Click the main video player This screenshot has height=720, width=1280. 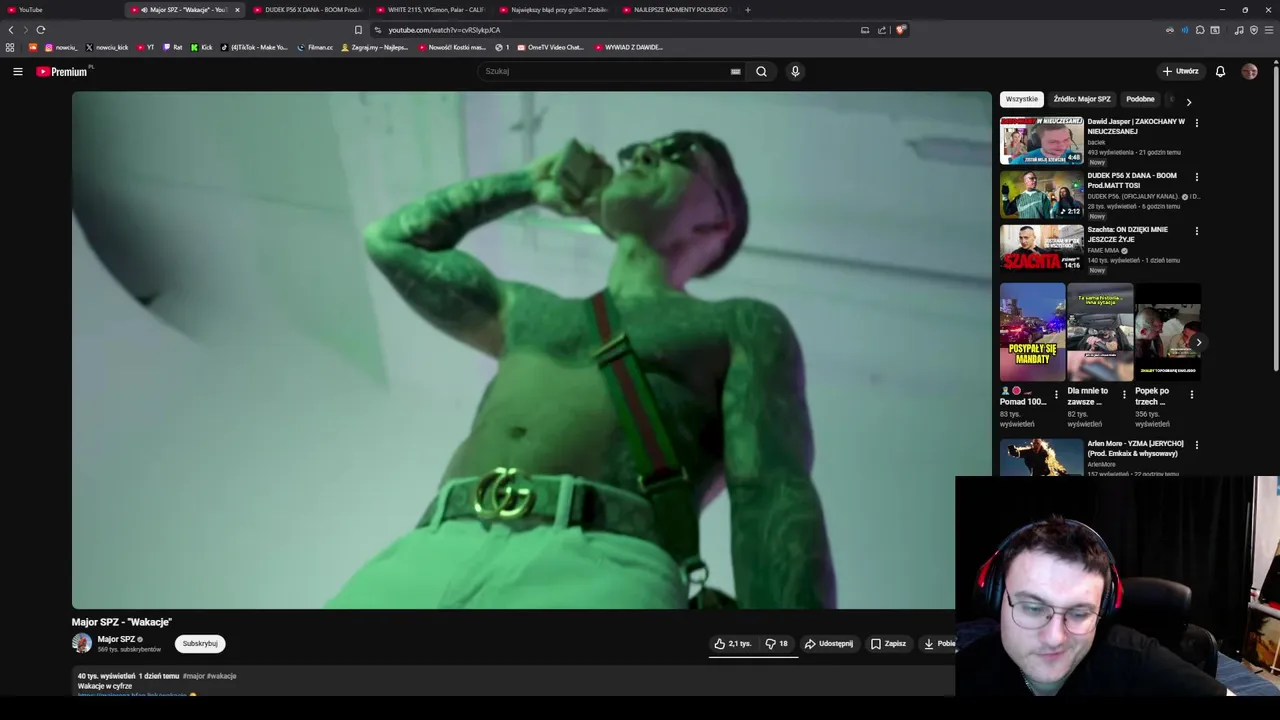coord(531,350)
